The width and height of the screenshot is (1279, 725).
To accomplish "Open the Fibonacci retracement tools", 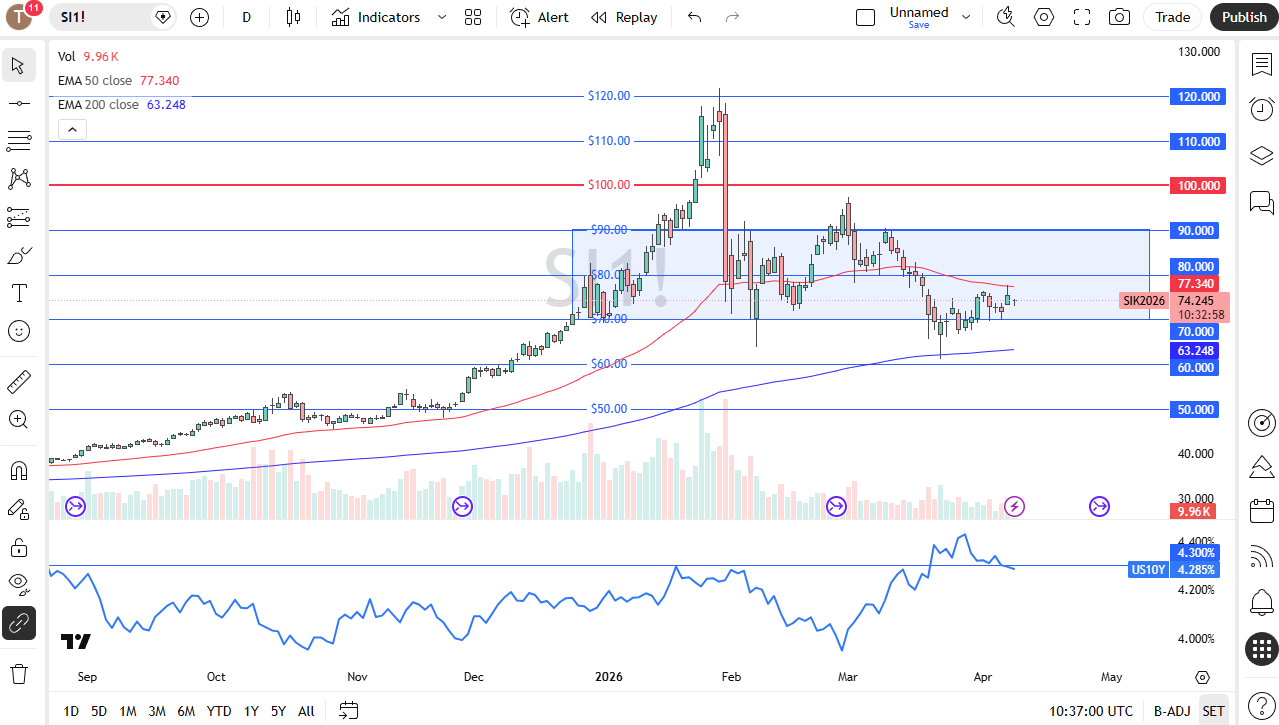I will [x=18, y=141].
